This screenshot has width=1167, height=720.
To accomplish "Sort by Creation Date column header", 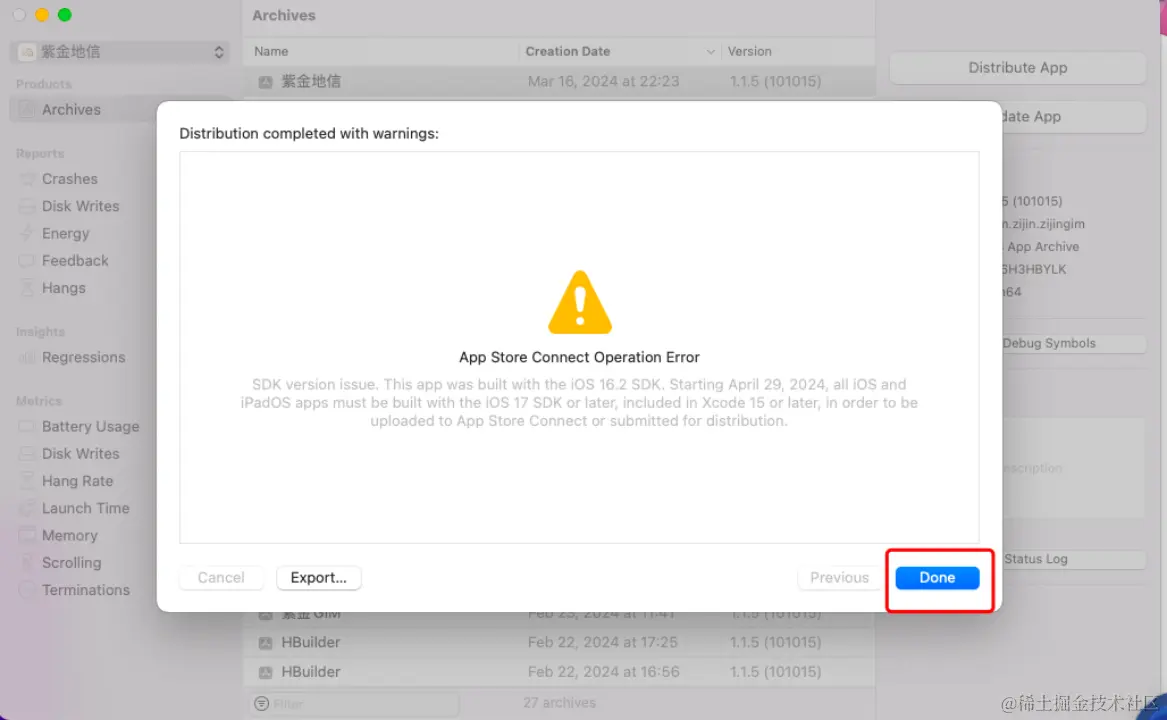I will coord(619,51).
